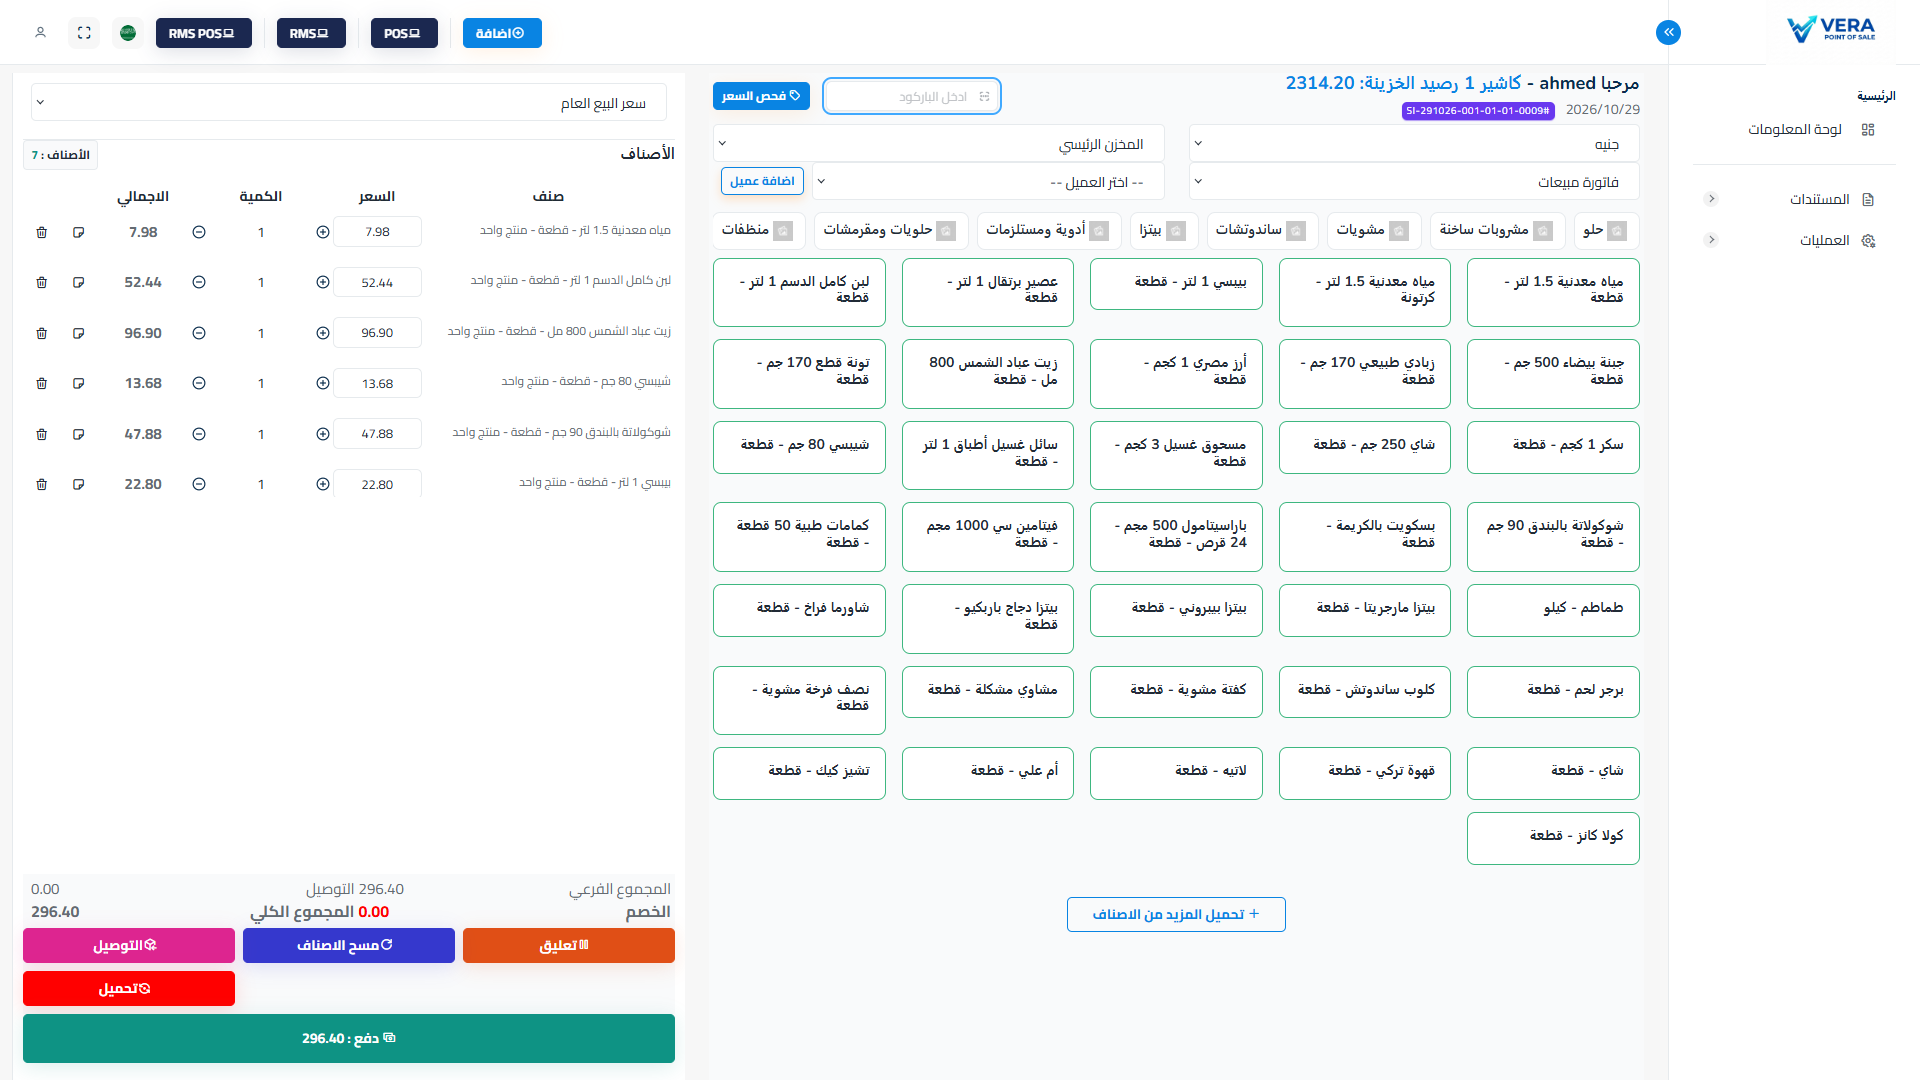Delete the مياه معدنية 1.5 لتر cart row
Viewport: 1920px width, 1080px height.
pyautogui.click(x=41, y=232)
